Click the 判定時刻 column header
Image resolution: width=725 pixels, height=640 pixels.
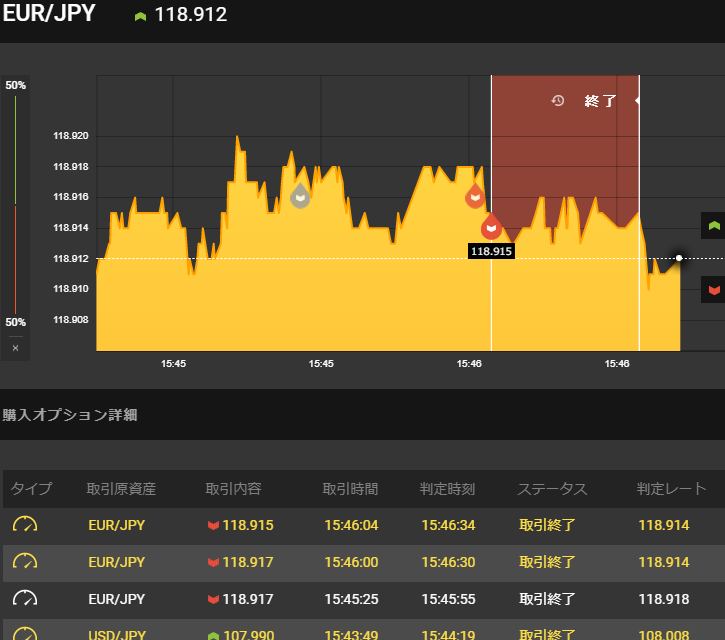448,489
